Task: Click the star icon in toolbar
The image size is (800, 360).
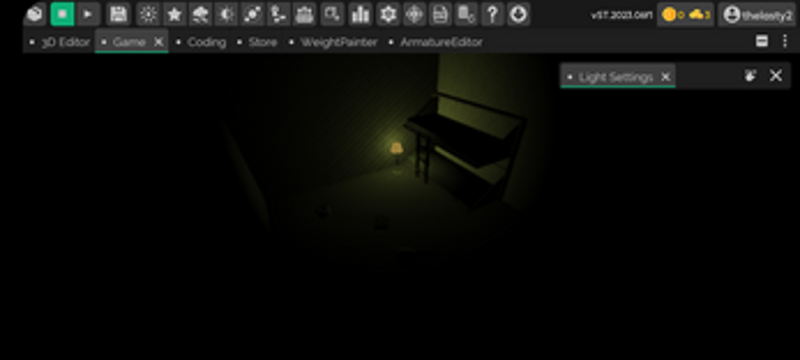Action: click(x=174, y=14)
